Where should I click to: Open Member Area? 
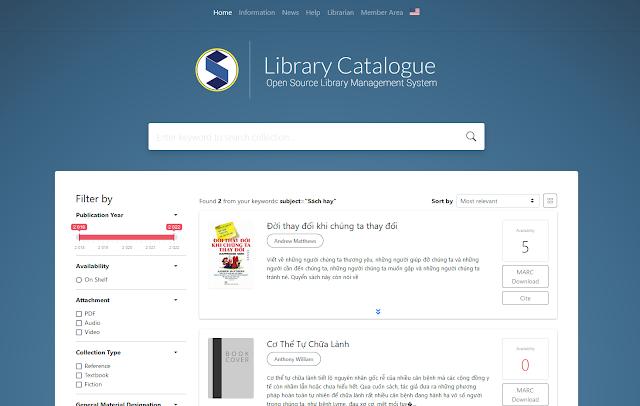tap(382, 13)
